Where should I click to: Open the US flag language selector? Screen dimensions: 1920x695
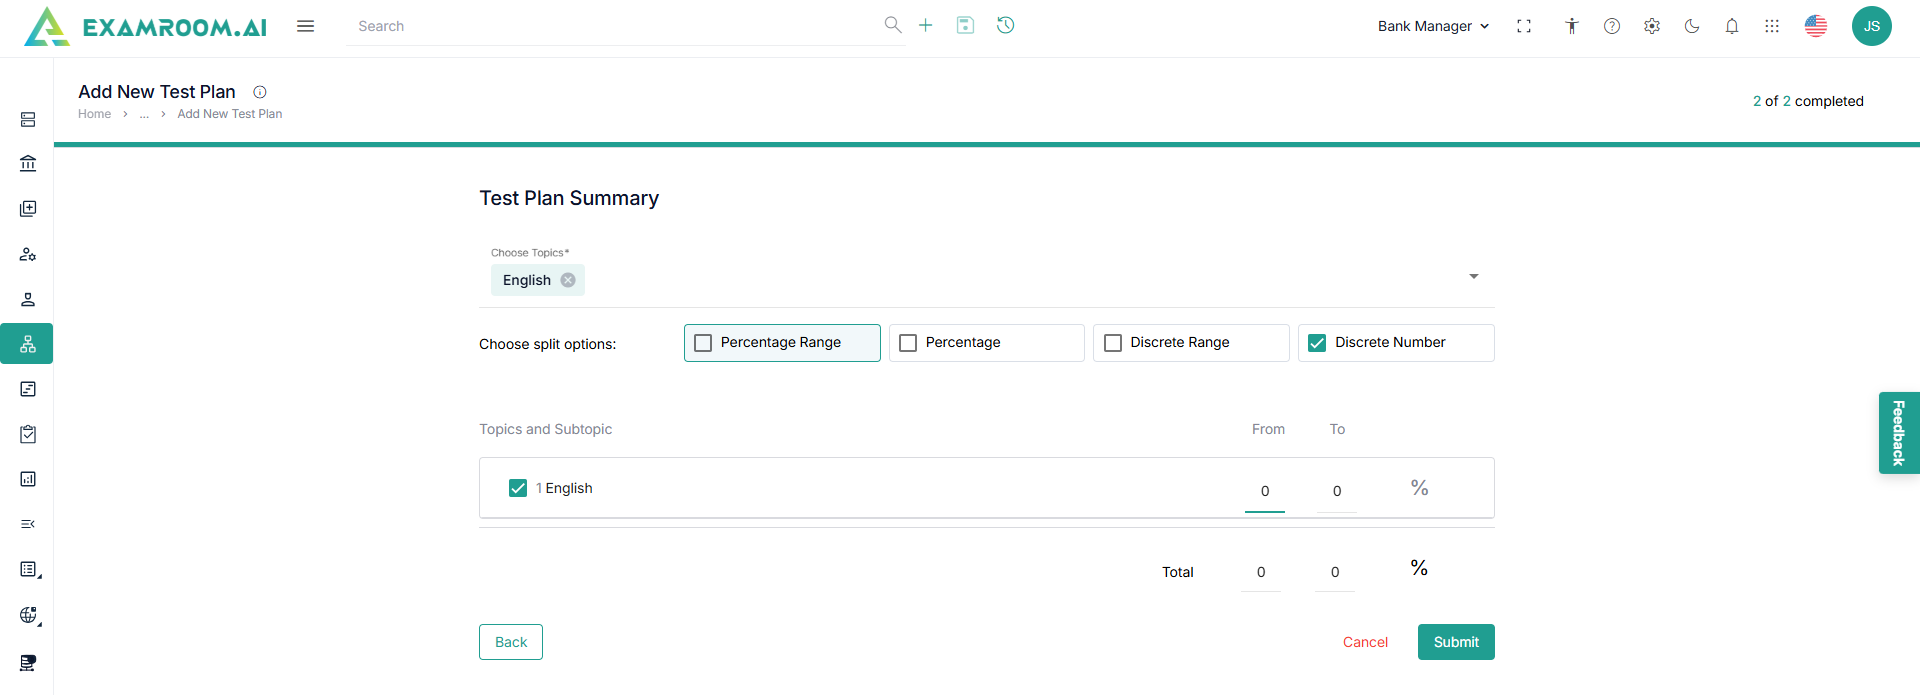tap(1816, 26)
